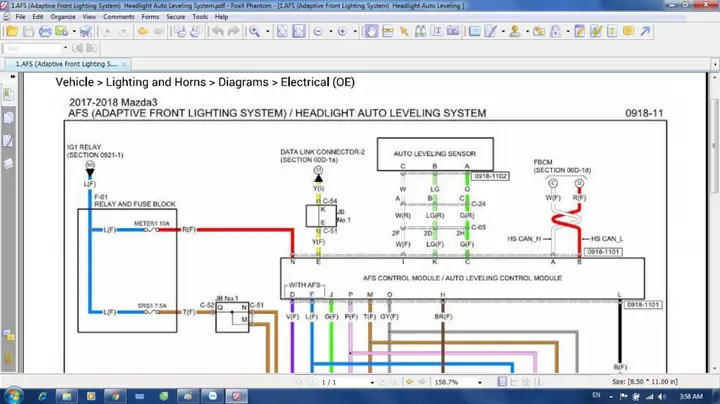
Task: Open the Comments menu
Action: tap(119, 17)
